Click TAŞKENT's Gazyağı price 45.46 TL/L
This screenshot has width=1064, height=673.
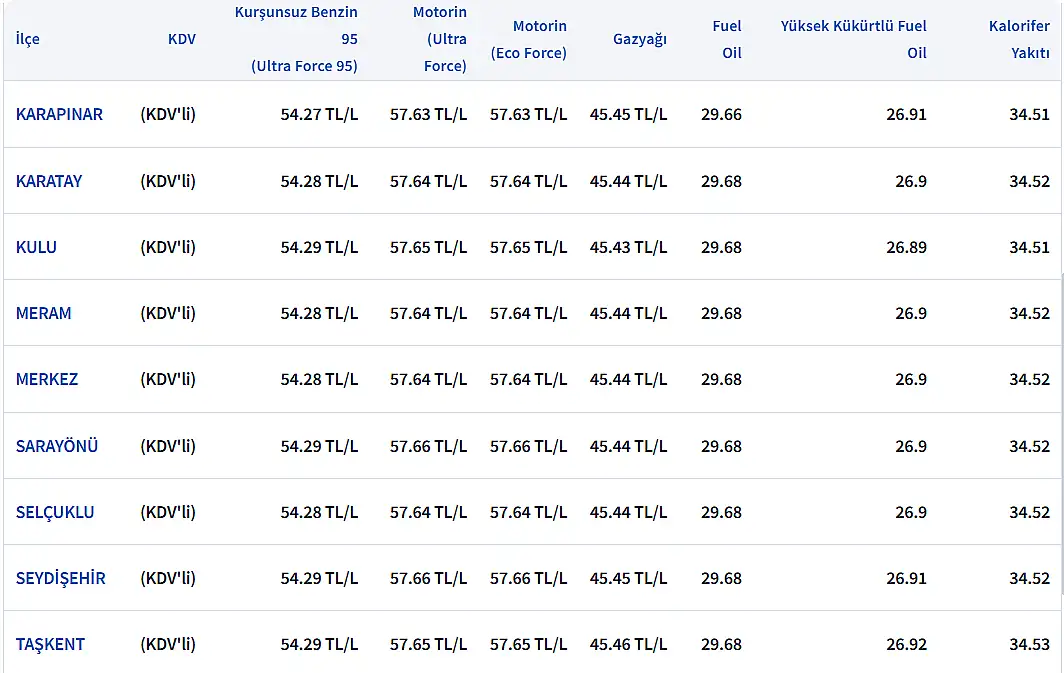coord(628,644)
